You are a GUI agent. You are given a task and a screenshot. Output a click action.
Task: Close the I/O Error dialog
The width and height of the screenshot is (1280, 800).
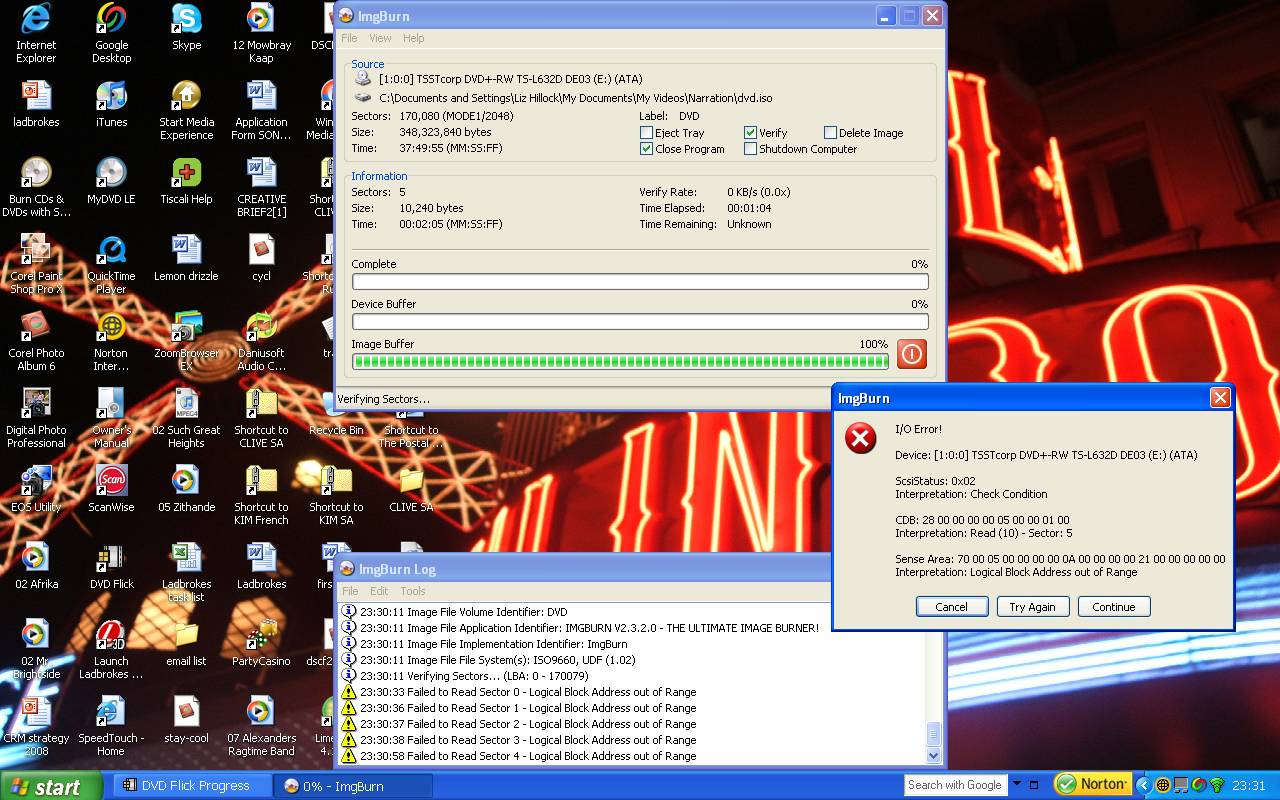[x=1220, y=398]
